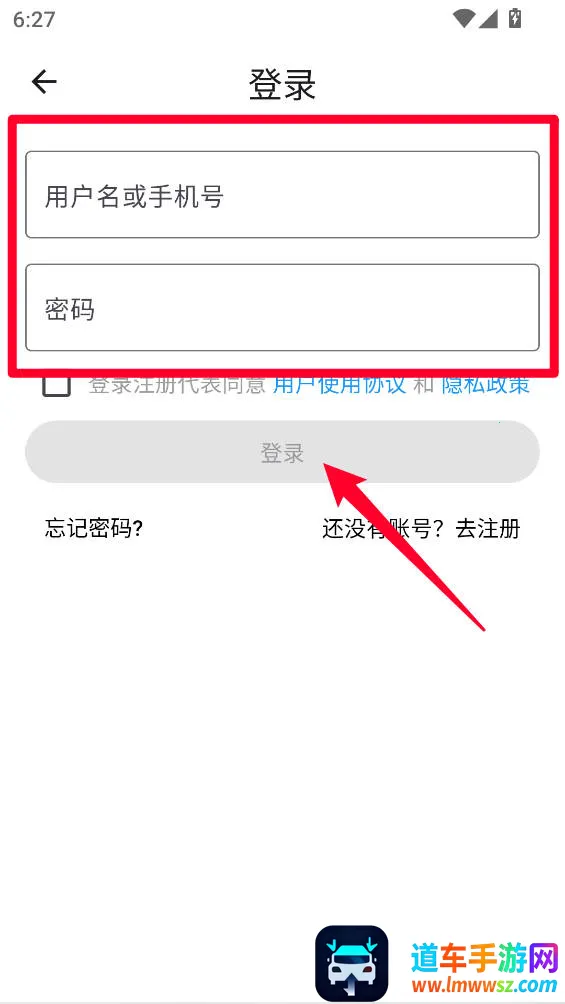The height and width of the screenshot is (1004, 565).
Task: Tick the agreement checkbox
Action: tap(56, 385)
